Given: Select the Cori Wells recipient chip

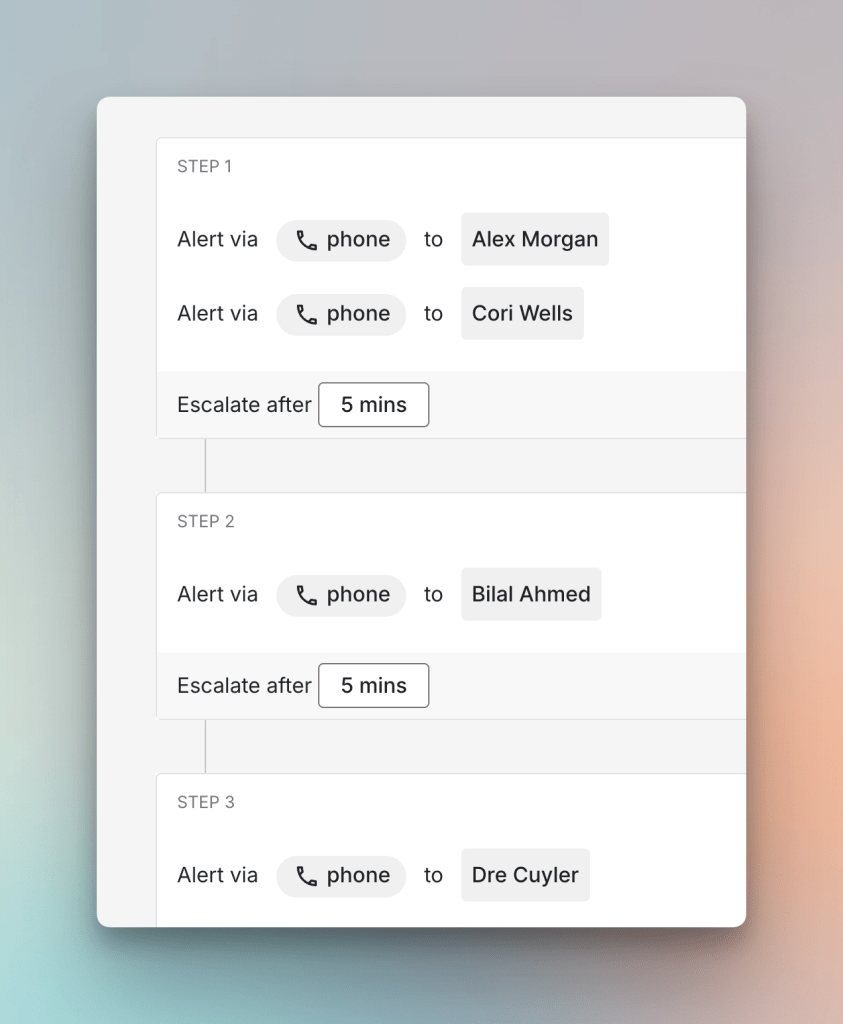Looking at the screenshot, I should tap(522, 313).
